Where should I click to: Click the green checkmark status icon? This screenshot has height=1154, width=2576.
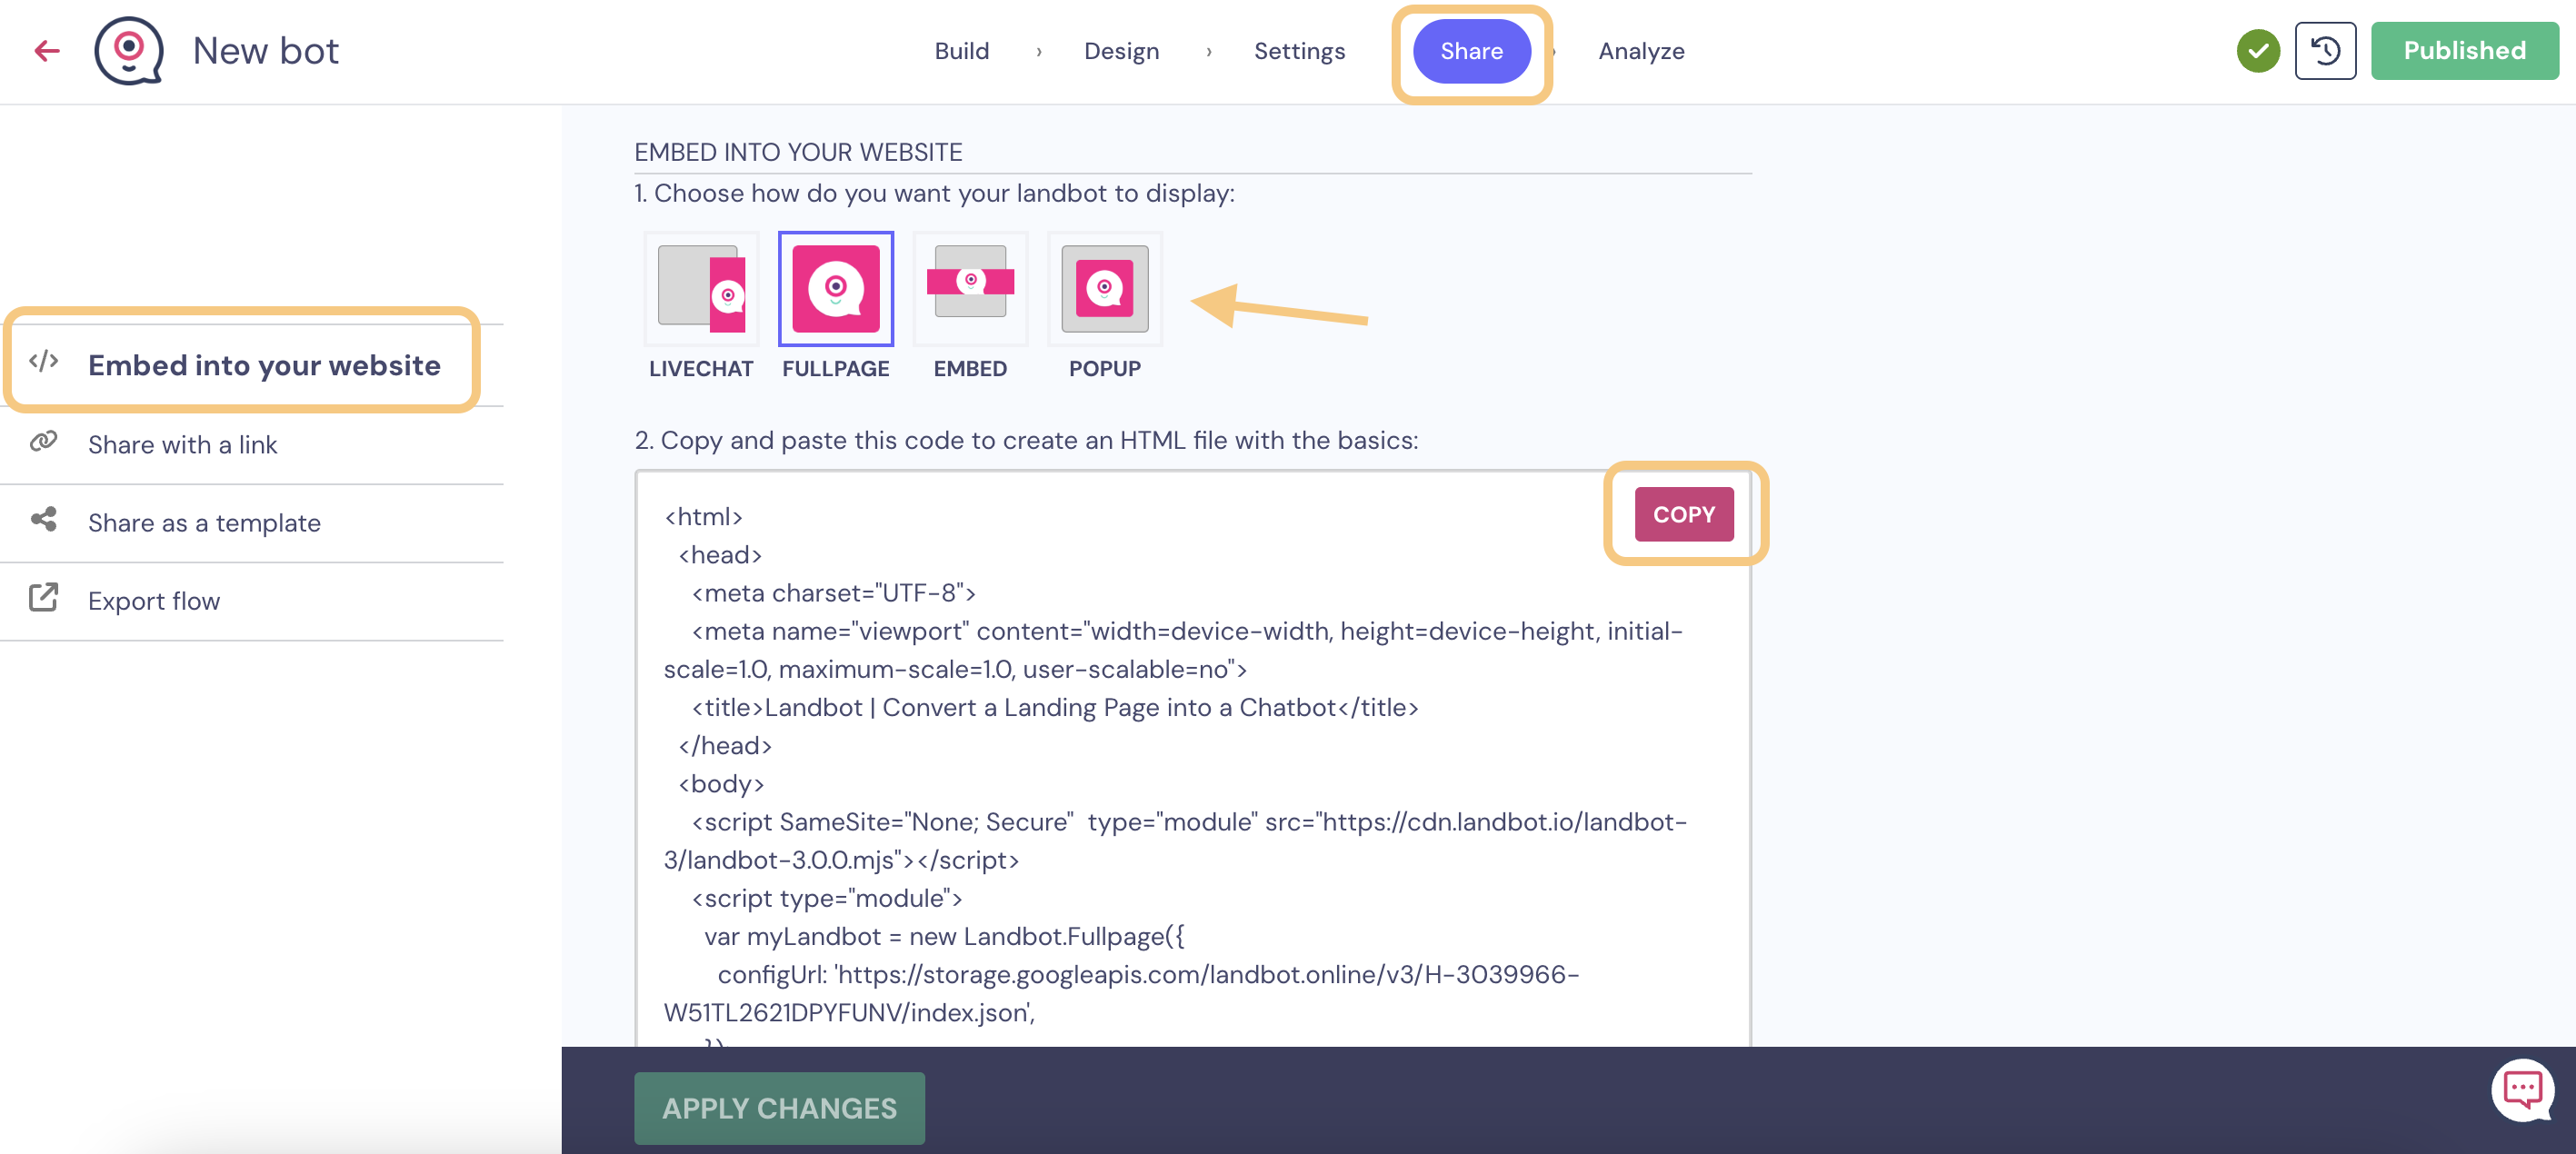tap(2258, 51)
